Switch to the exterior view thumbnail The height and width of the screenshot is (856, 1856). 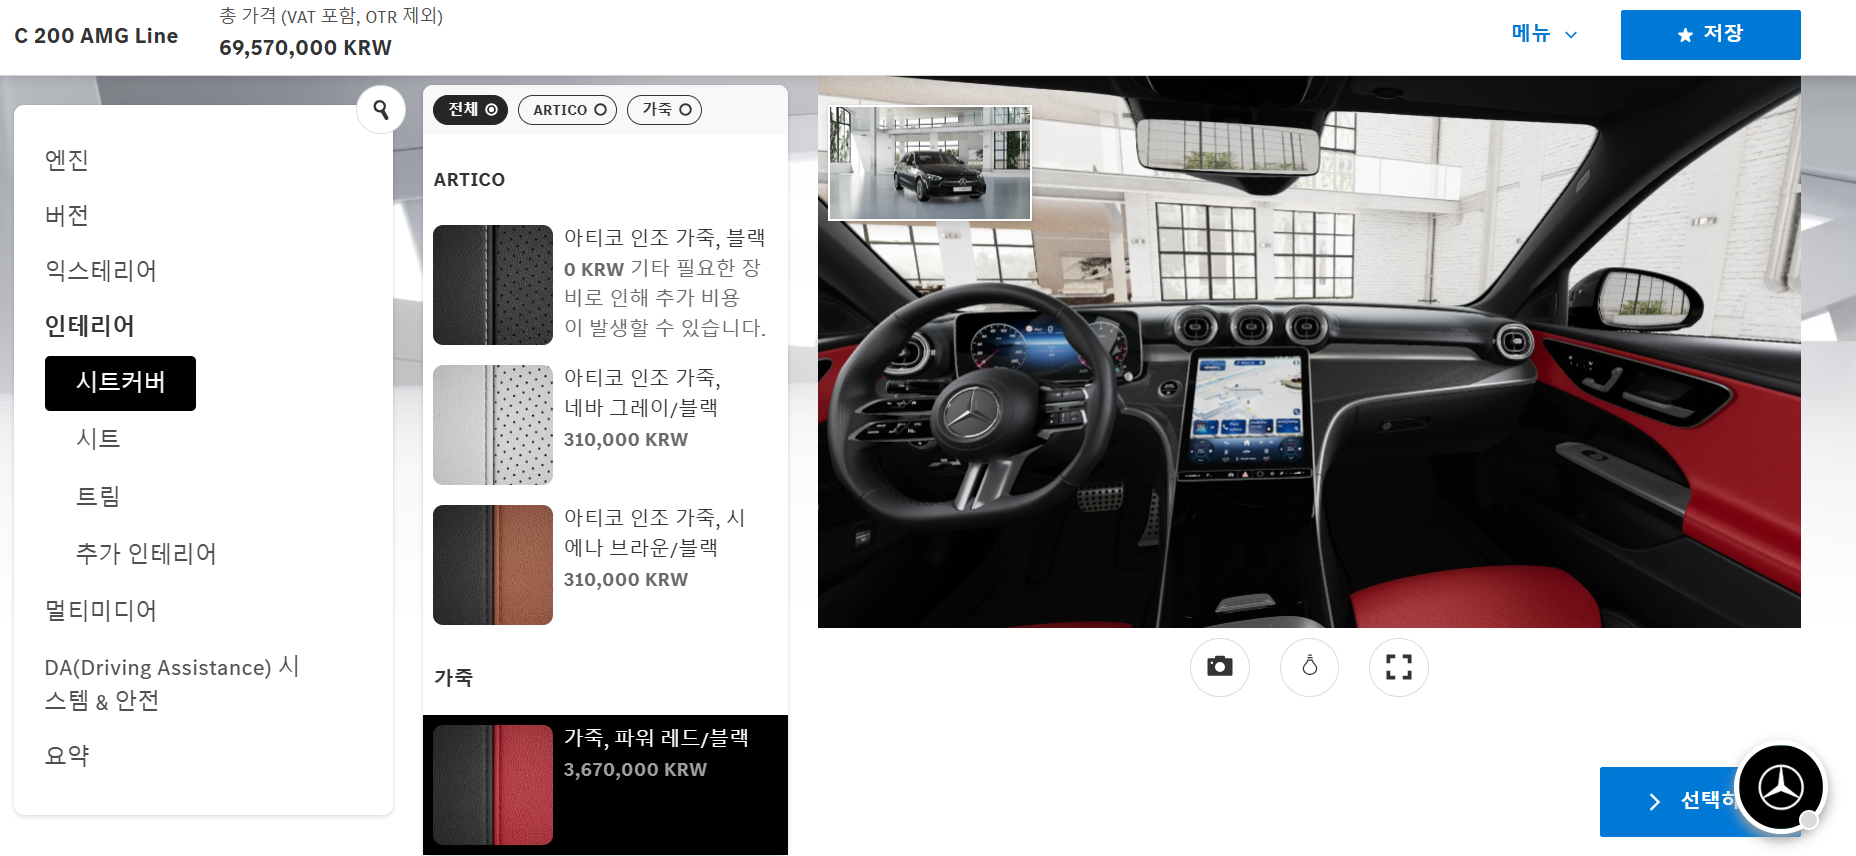pos(930,163)
